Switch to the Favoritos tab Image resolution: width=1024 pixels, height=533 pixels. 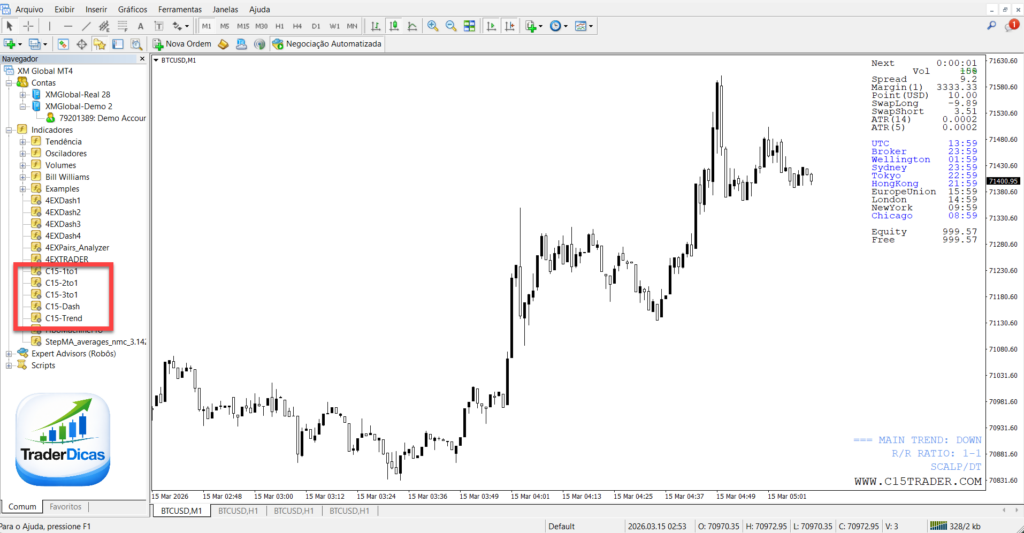pos(66,506)
